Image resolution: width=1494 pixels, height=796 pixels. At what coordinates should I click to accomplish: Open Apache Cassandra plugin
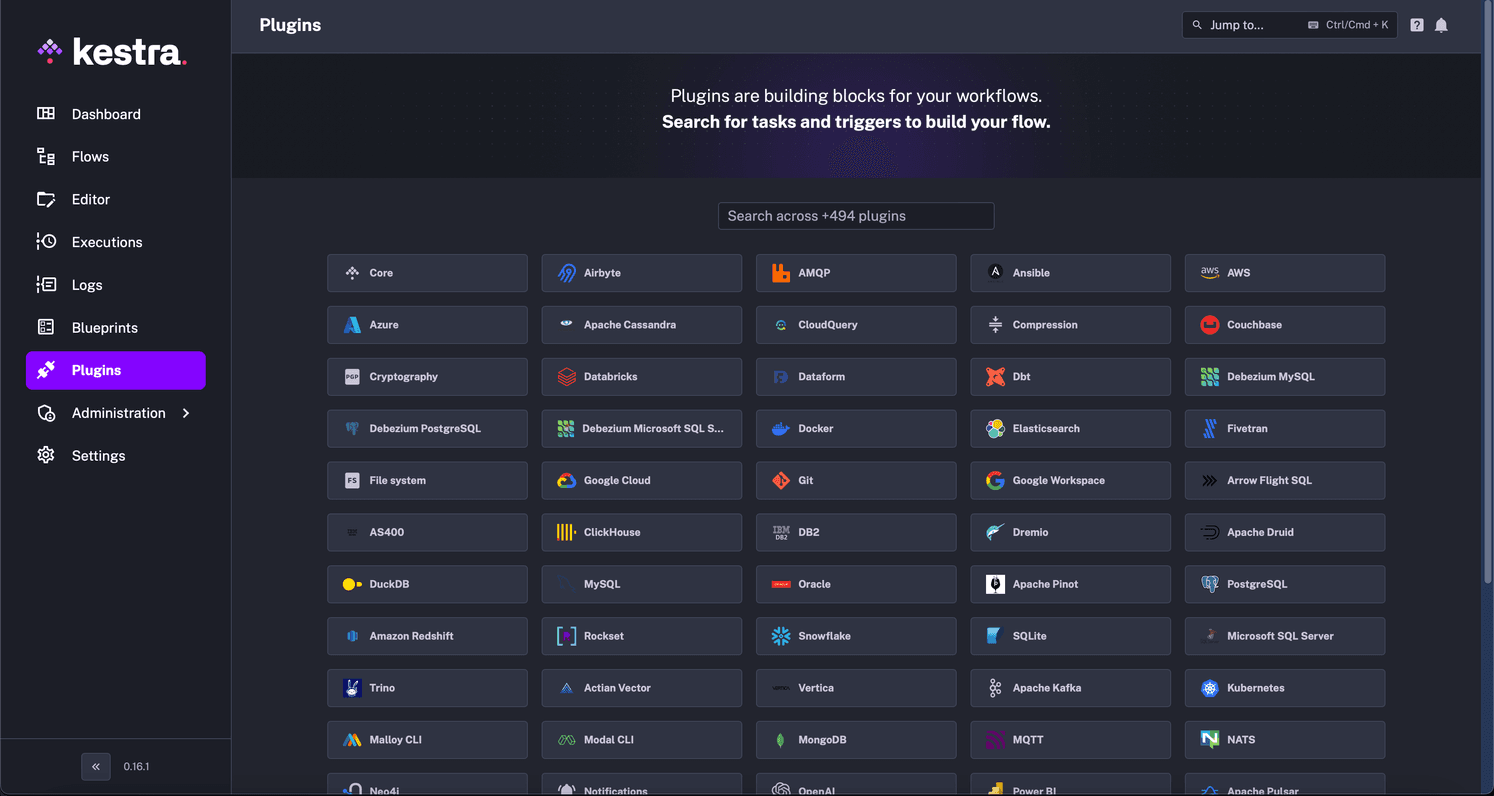[x=642, y=325]
